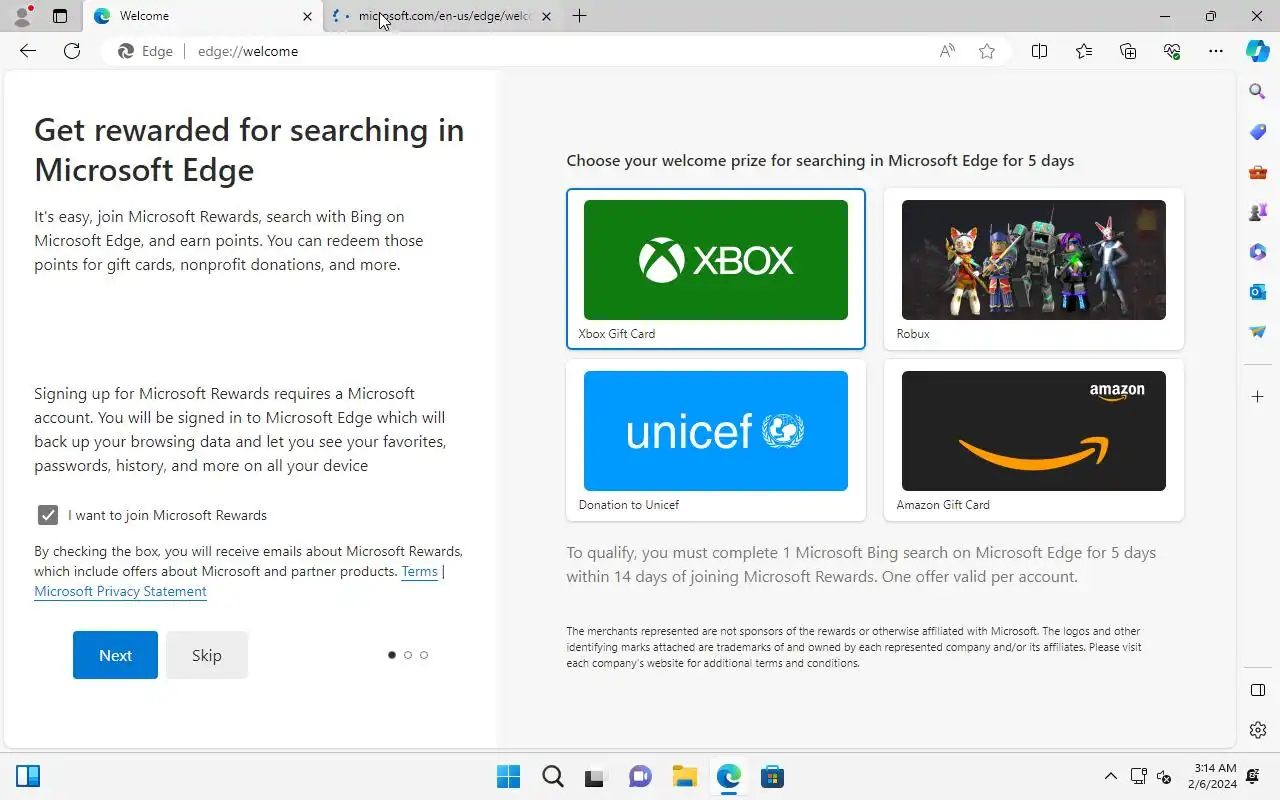Select the Robux prize card
1280x800 pixels.
pyautogui.click(x=1034, y=269)
